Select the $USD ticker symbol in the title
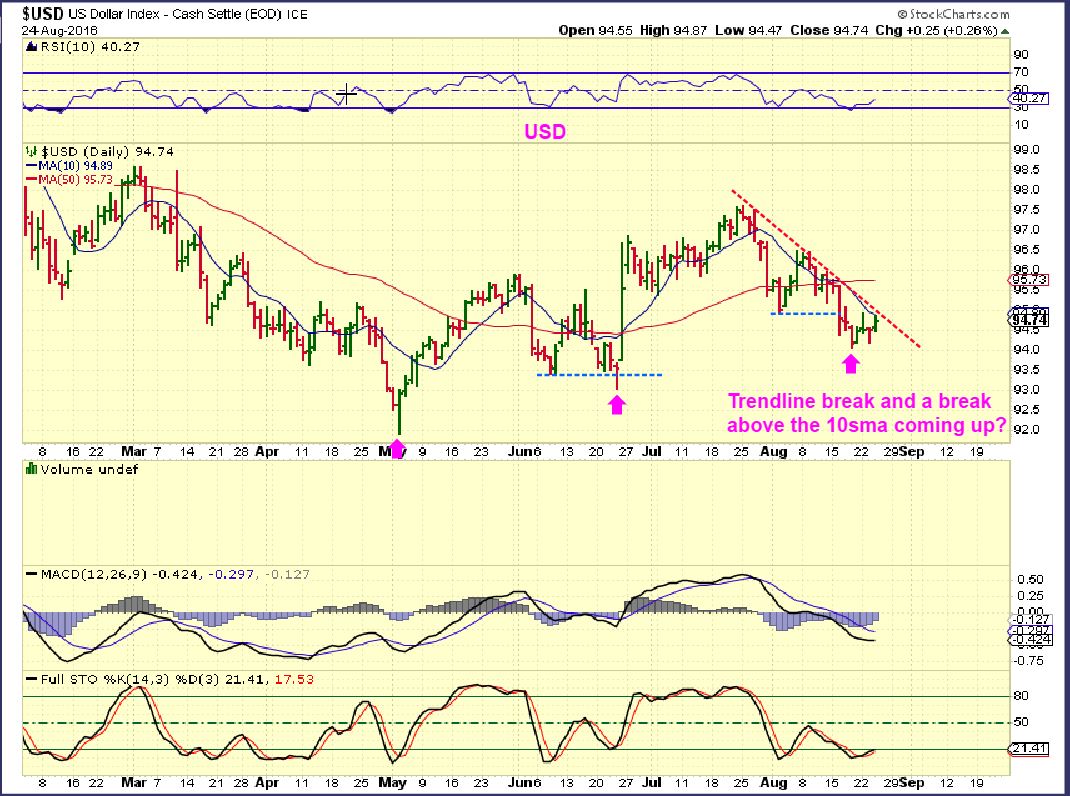This screenshot has width=1070, height=796. tap(42, 13)
